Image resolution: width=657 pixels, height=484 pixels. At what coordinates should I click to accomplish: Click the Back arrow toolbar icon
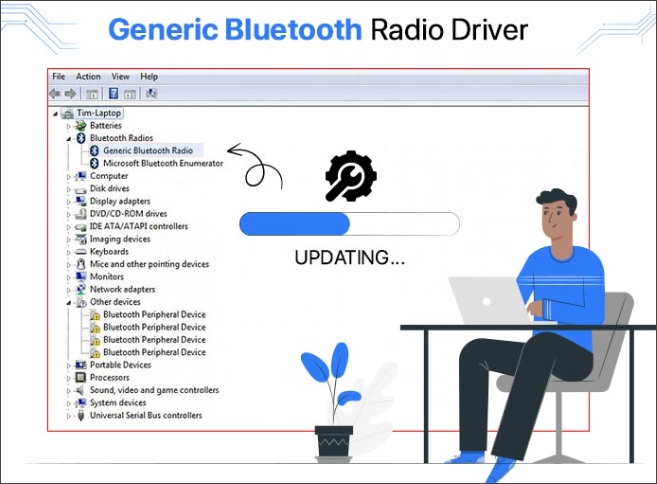tap(55, 93)
